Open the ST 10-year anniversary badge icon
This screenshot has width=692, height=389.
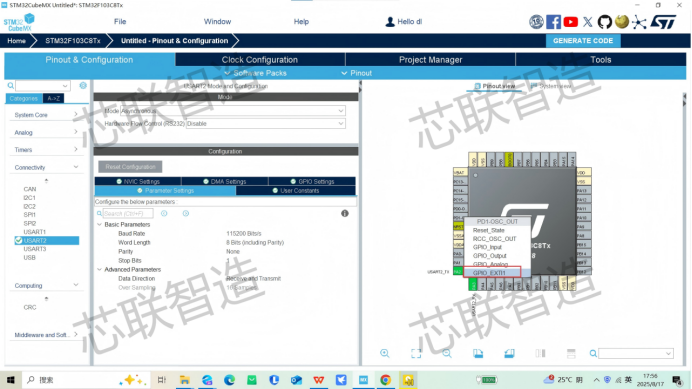pos(536,22)
